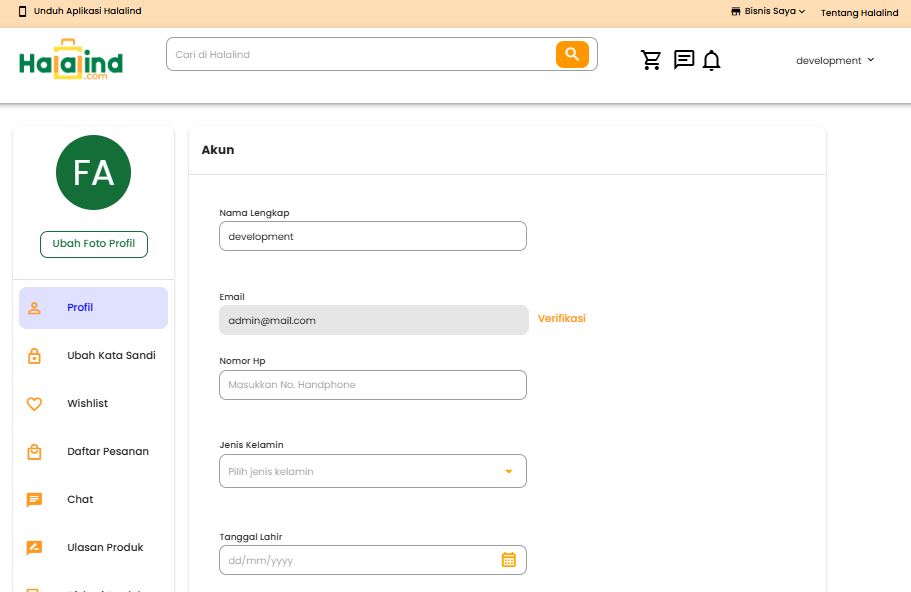
Task: Open Wishlist from the sidebar
Action: [x=87, y=404]
